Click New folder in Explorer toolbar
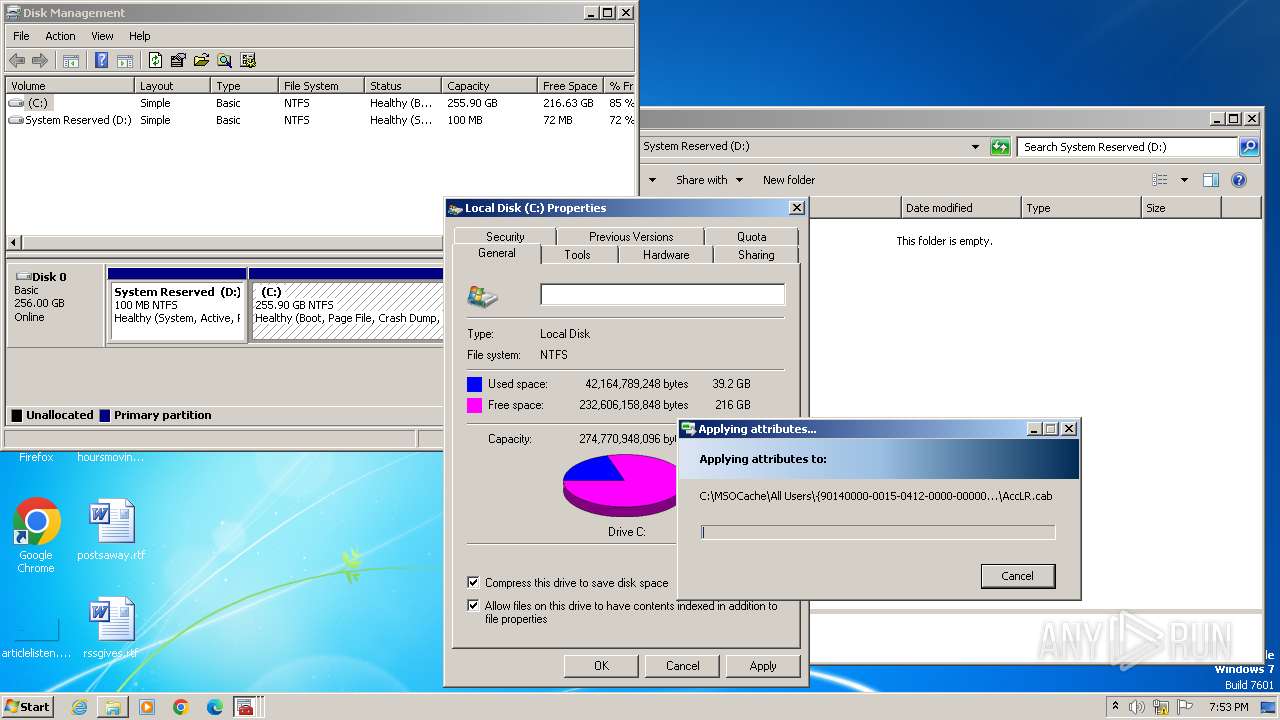 click(789, 180)
